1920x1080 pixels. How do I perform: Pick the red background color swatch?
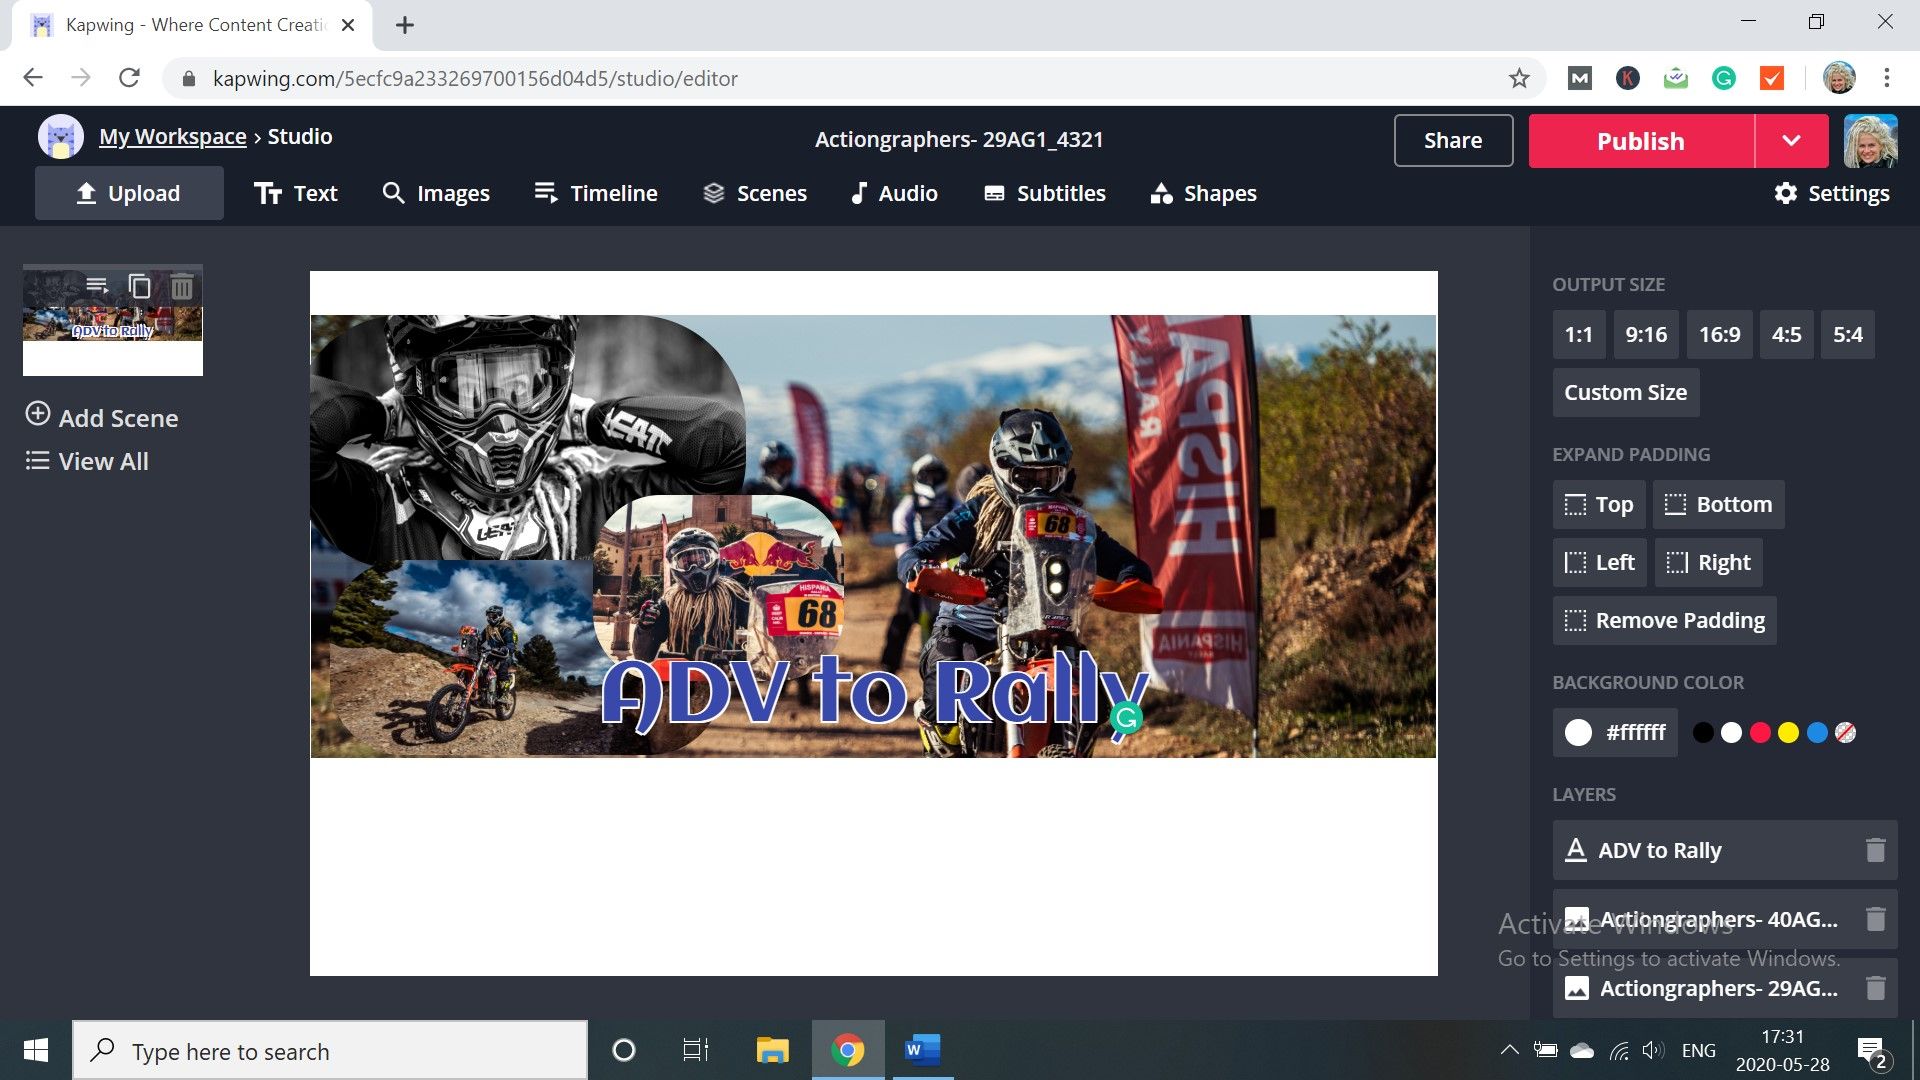1760,733
